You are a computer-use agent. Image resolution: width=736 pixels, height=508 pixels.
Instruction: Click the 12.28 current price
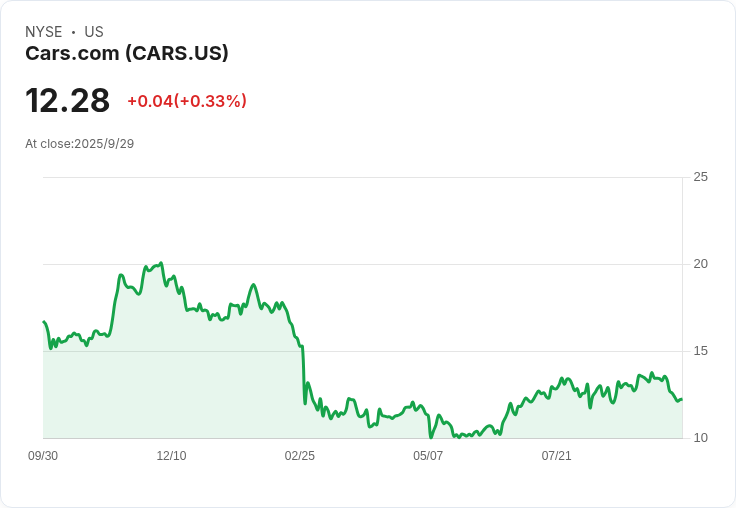point(68,100)
